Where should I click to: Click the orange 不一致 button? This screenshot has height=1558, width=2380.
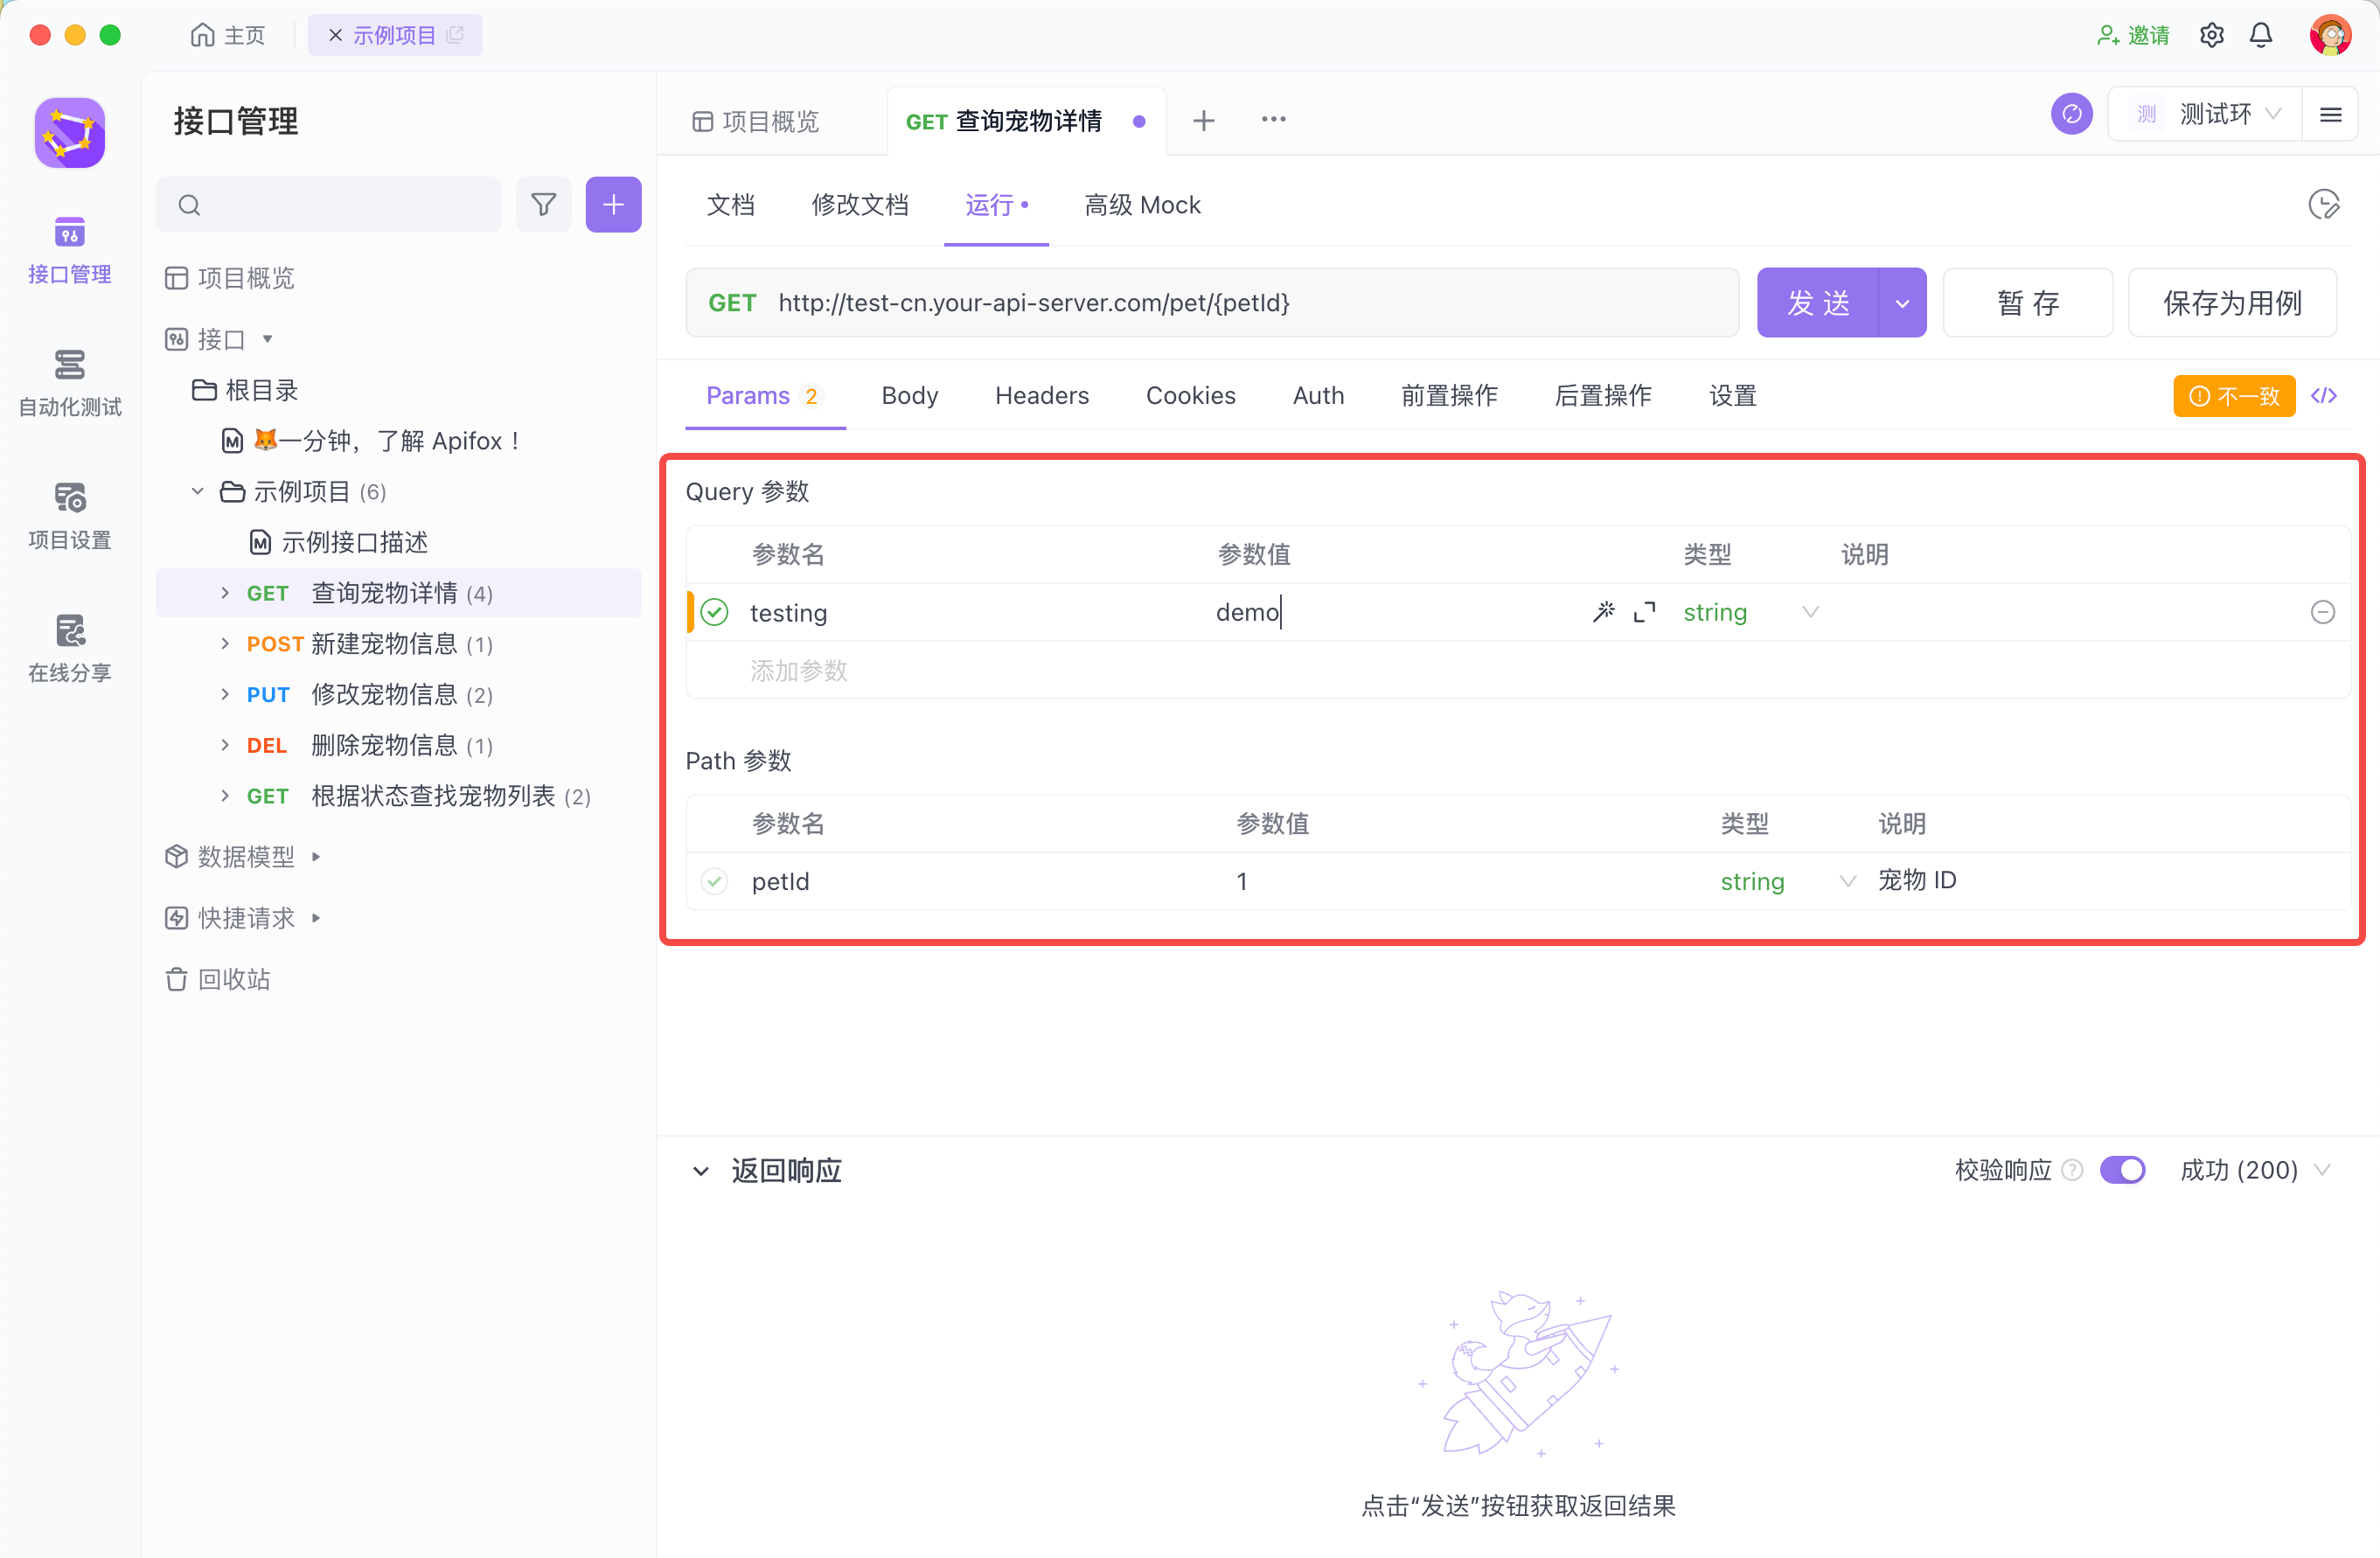point(2233,396)
